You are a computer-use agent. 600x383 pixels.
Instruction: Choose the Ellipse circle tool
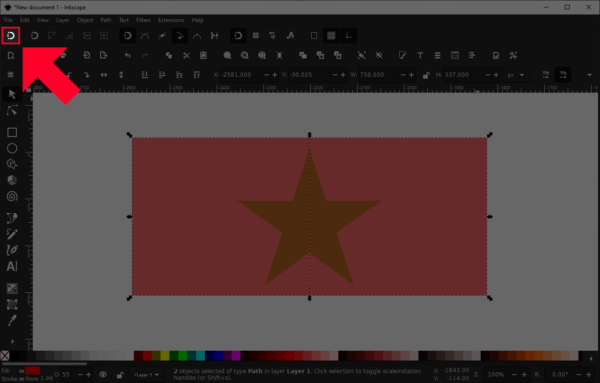point(12,148)
